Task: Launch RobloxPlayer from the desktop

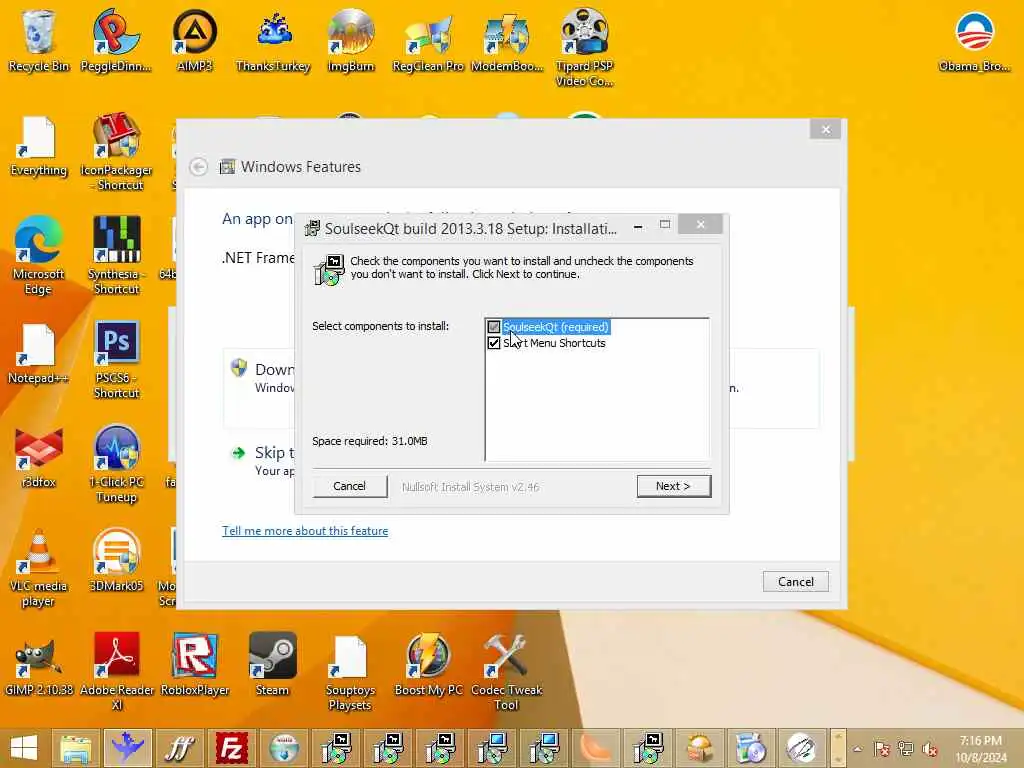Action: pos(195,664)
